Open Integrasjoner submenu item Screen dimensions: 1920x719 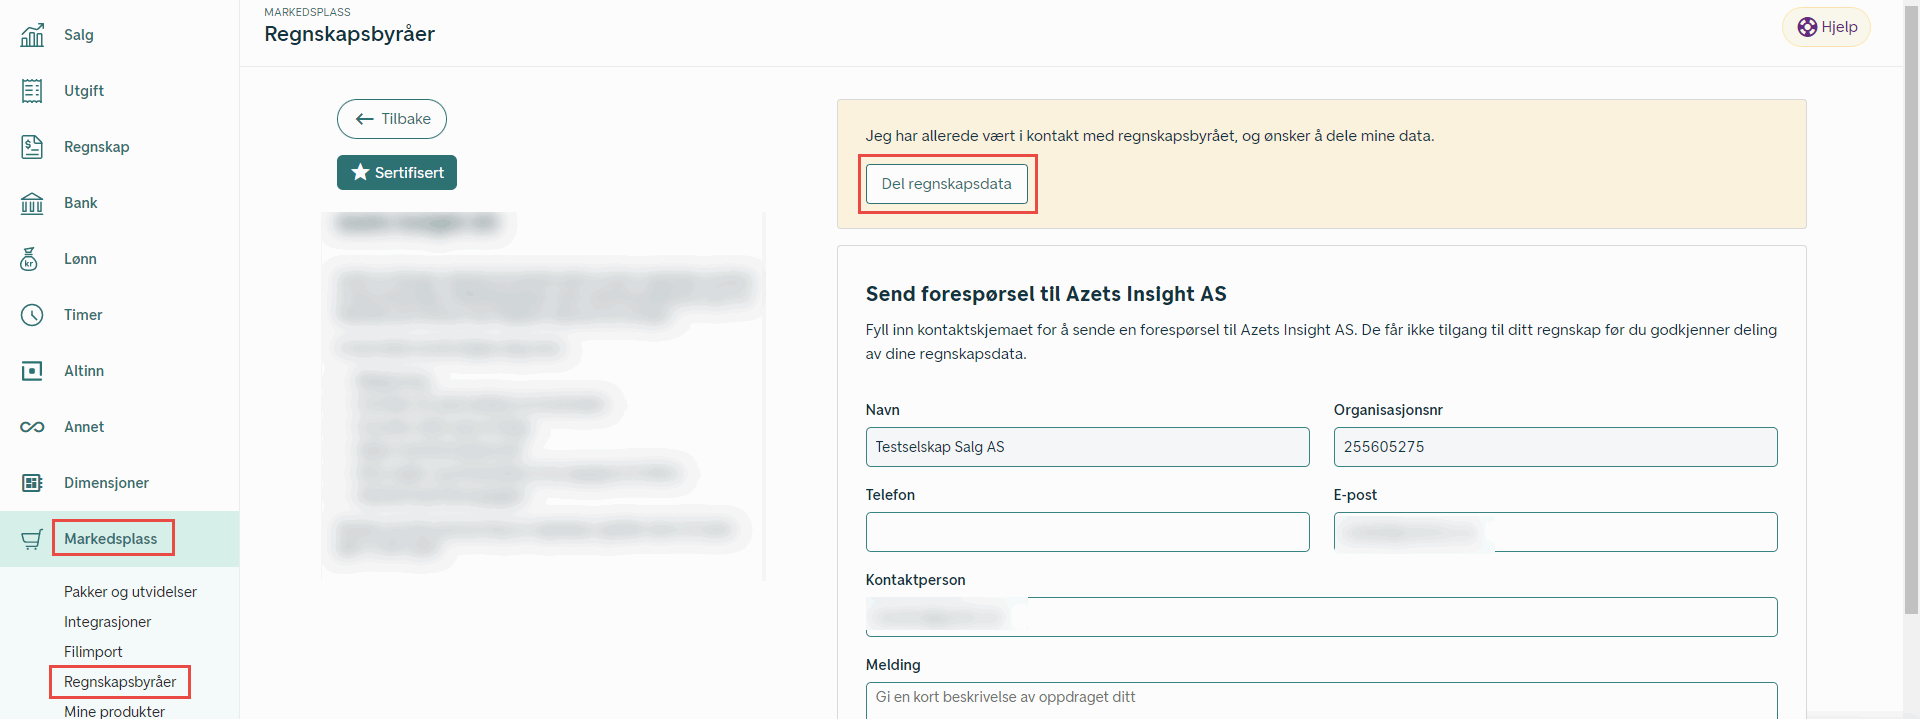[x=108, y=622]
